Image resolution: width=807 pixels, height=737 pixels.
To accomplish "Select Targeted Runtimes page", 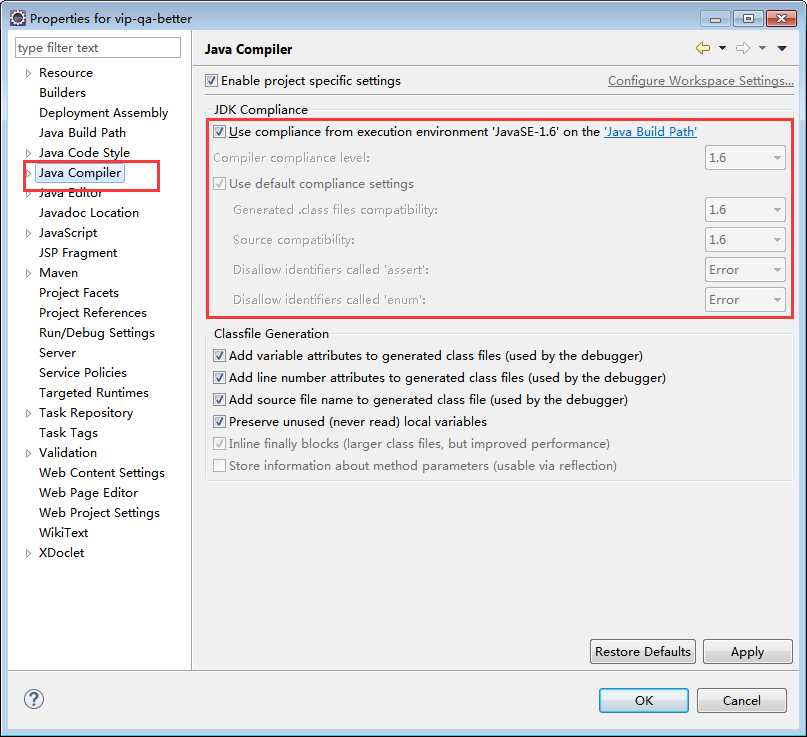I will (x=94, y=393).
